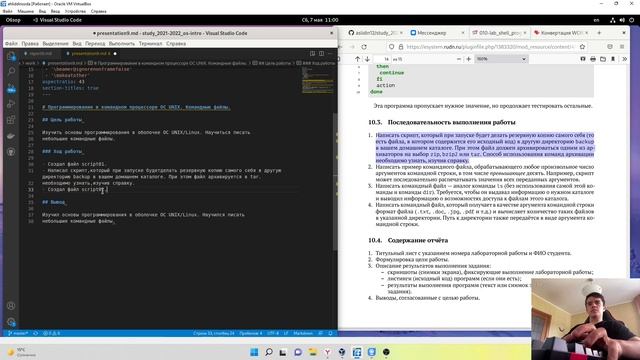Open Windows taskbar Search magnifier
This screenshot has width=640, height=360.
pyautogui.click(x=269, y=352)
